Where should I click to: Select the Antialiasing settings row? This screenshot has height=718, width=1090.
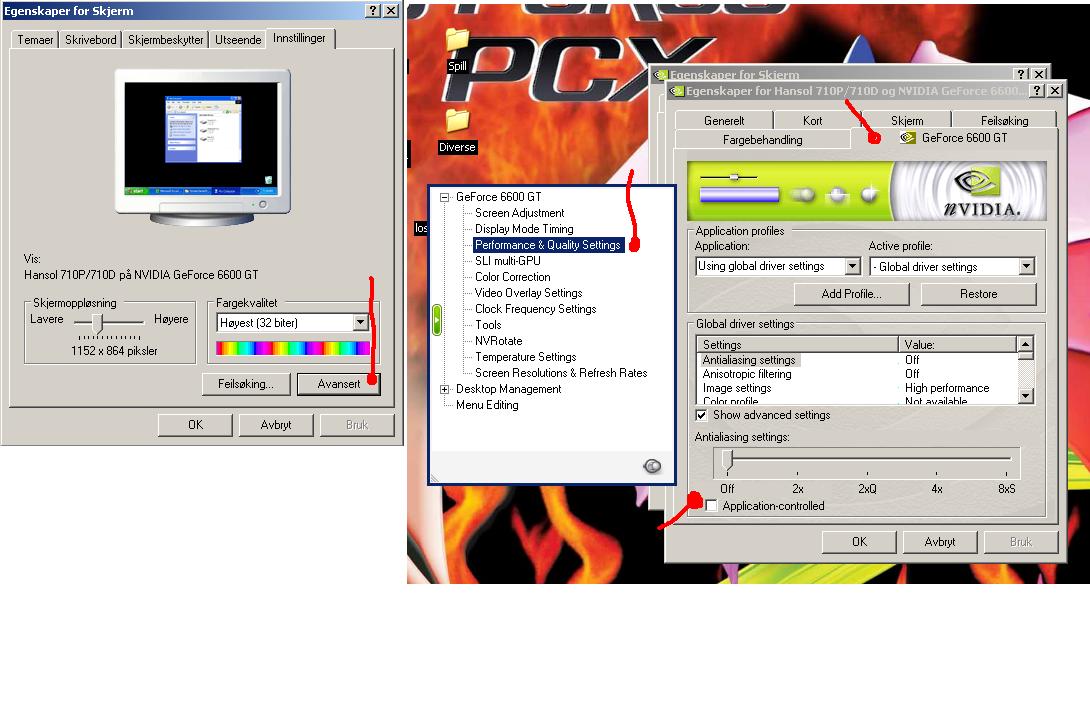pos(856,360)
